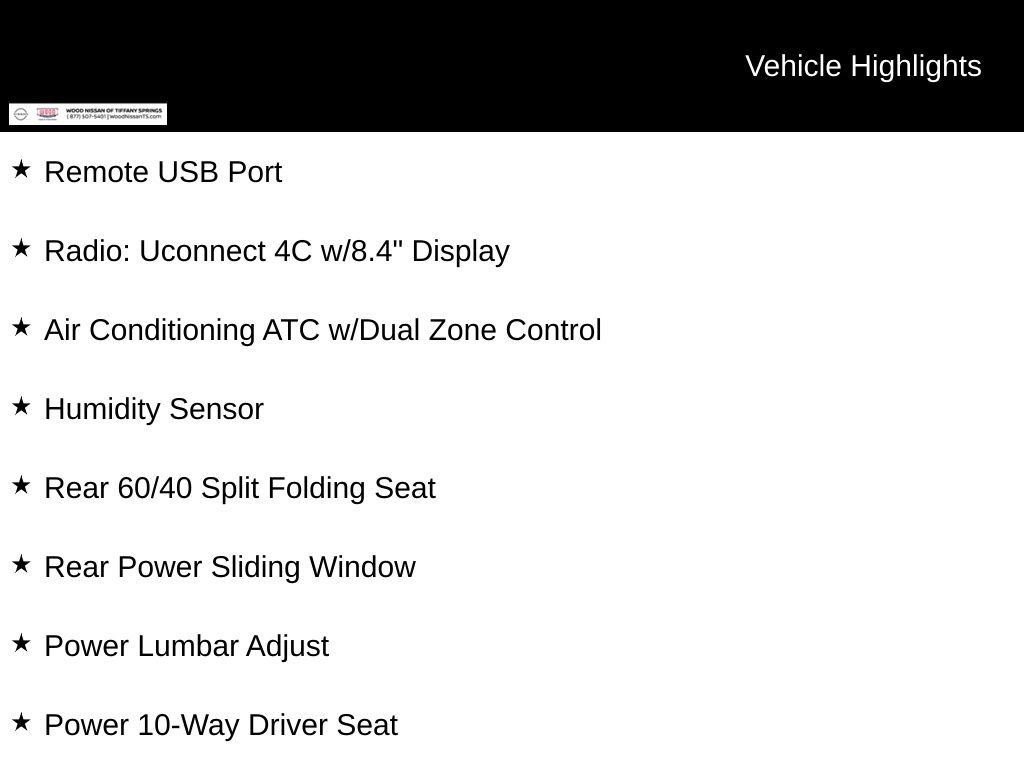Click the star beside Rear 60/40 Split Folding Seat
1024x768 pixels.
point(21,486)
